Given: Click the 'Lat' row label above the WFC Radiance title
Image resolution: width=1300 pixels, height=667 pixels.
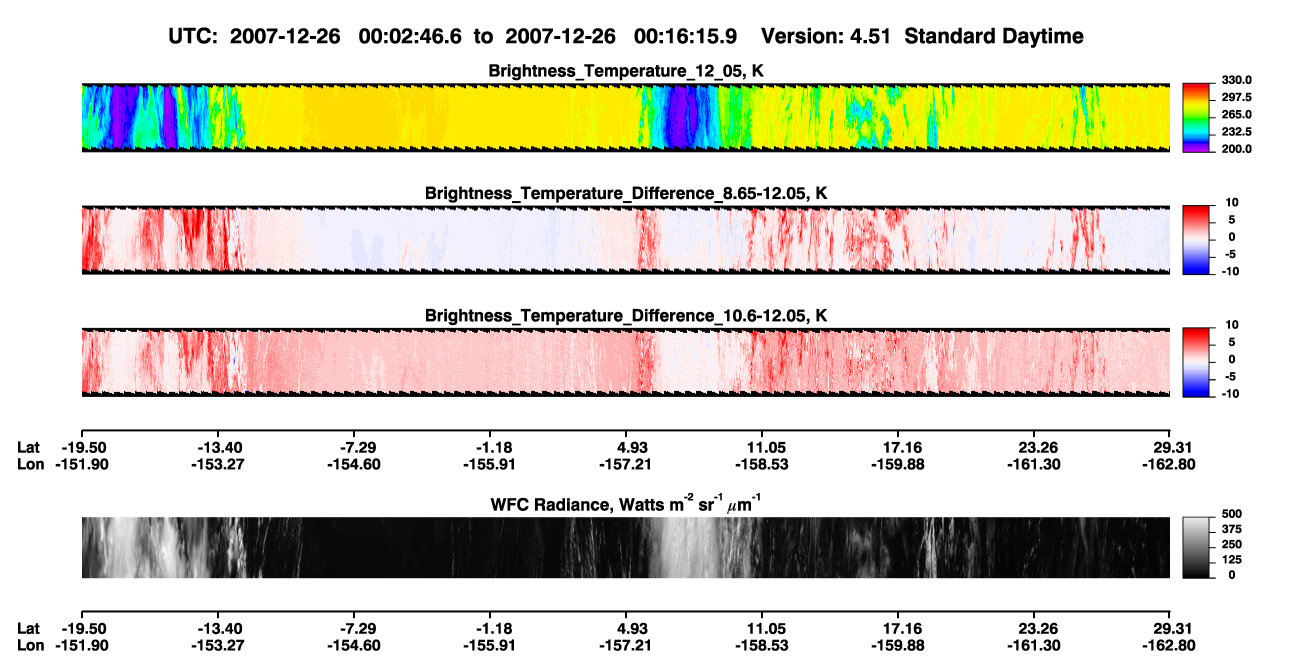Looking at the screenshot, I should 29,447.
